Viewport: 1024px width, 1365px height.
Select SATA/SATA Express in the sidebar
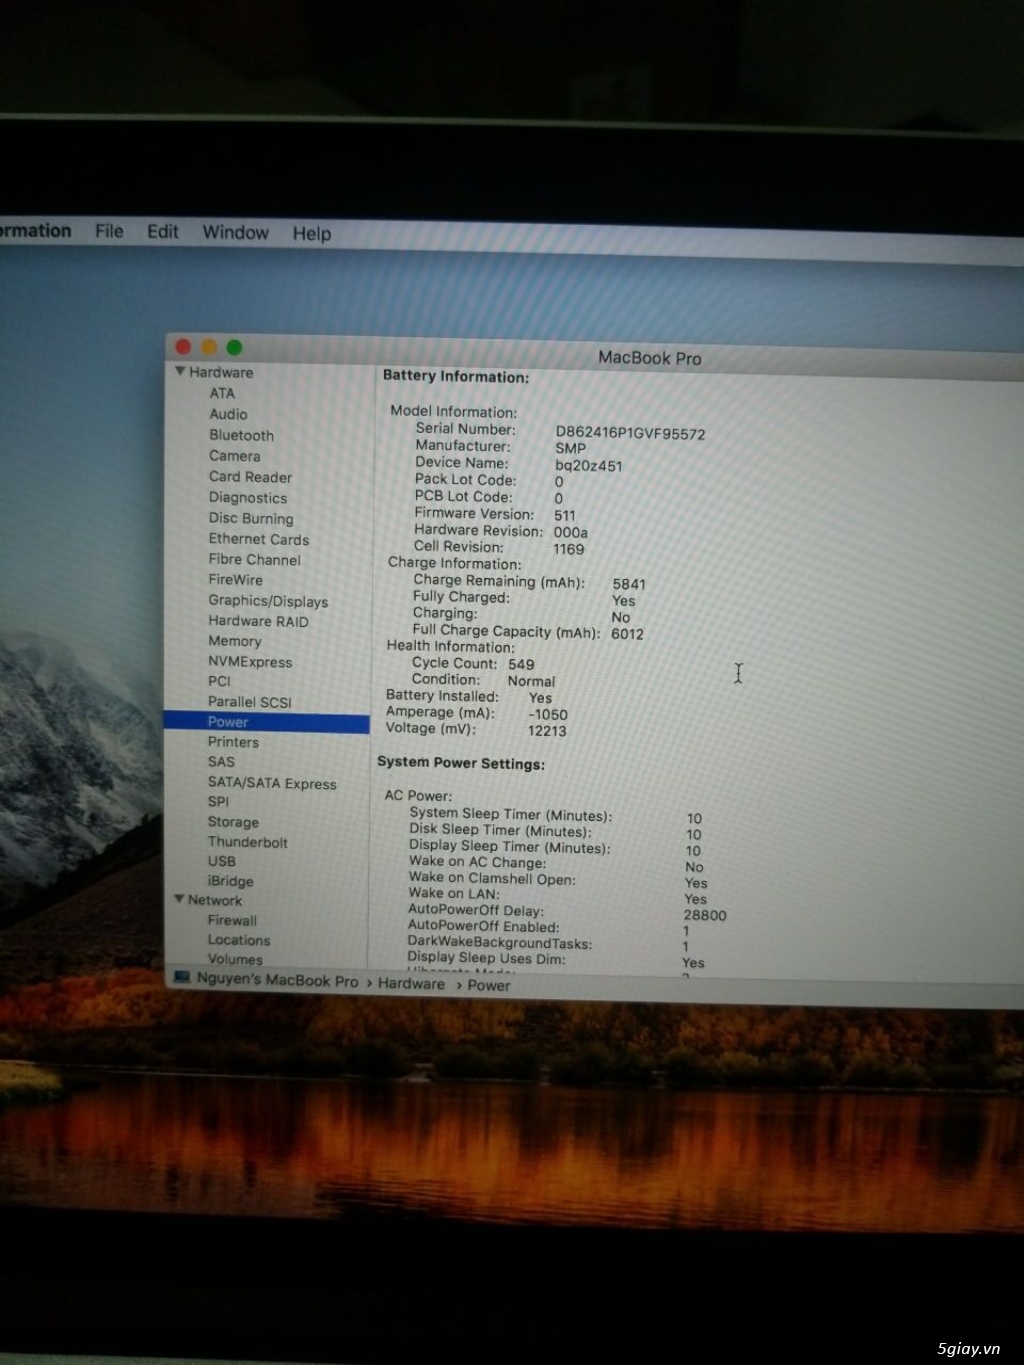pyautogui.click(x=272, y=783)
